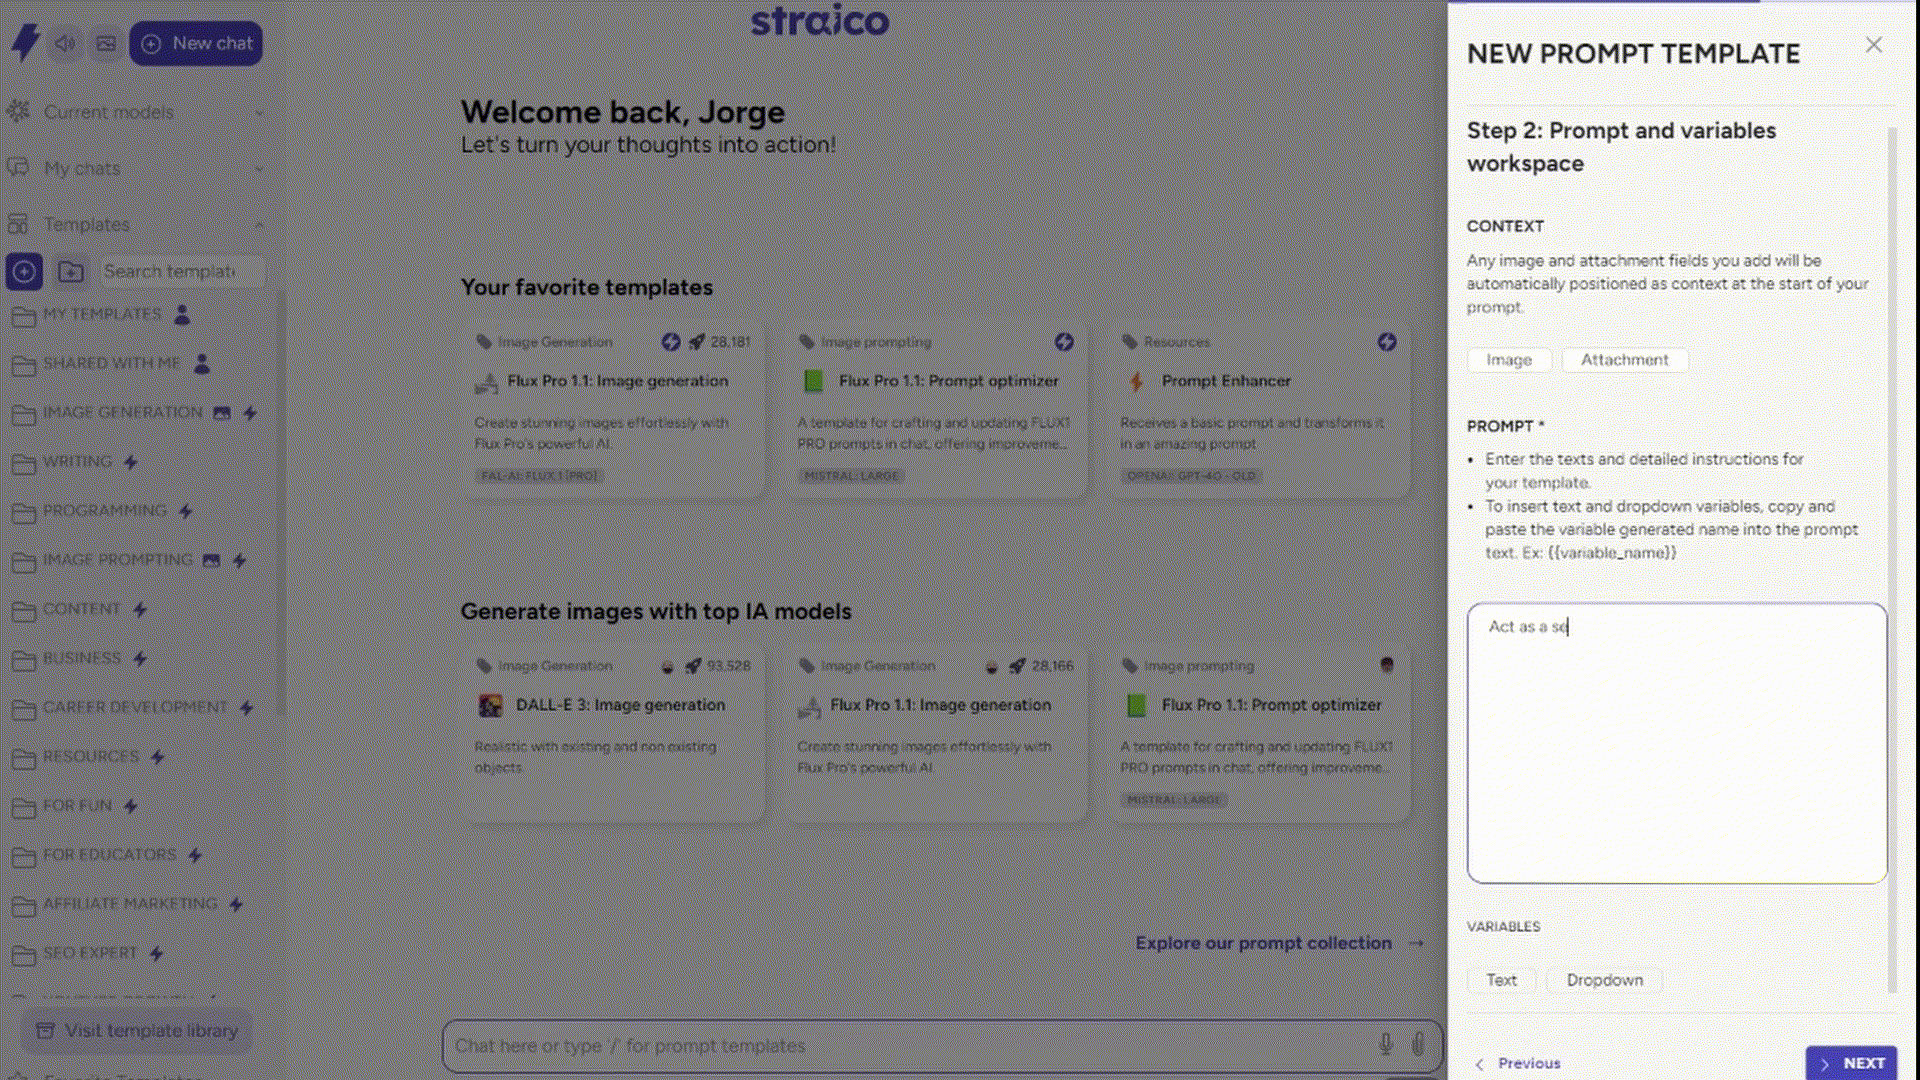Open the FOR FUN folder
The image size is (1920, 1080).
tap(77, 805)
